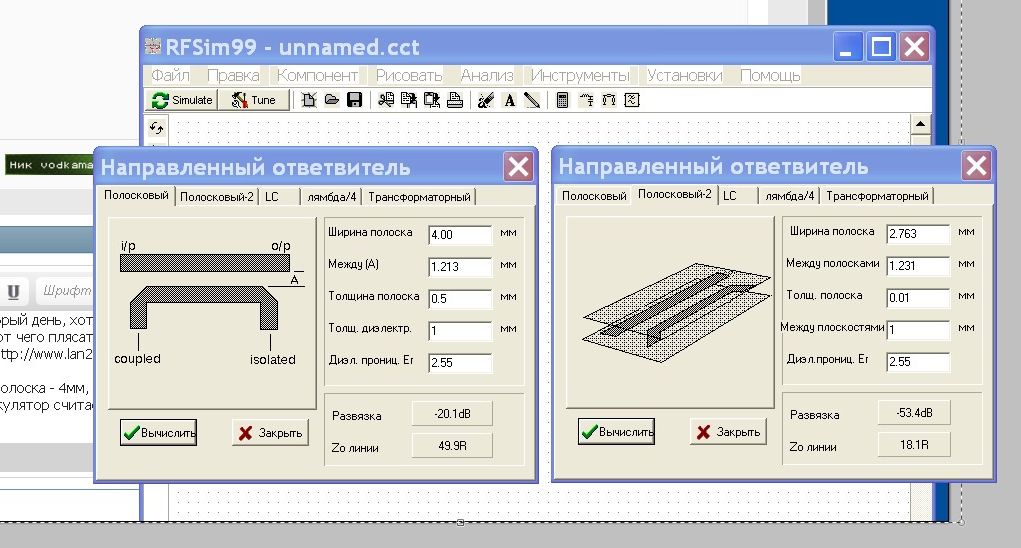Open the Инструменты menu
This screenshot has width=1021, height=548.
click(x=580, y=75)
